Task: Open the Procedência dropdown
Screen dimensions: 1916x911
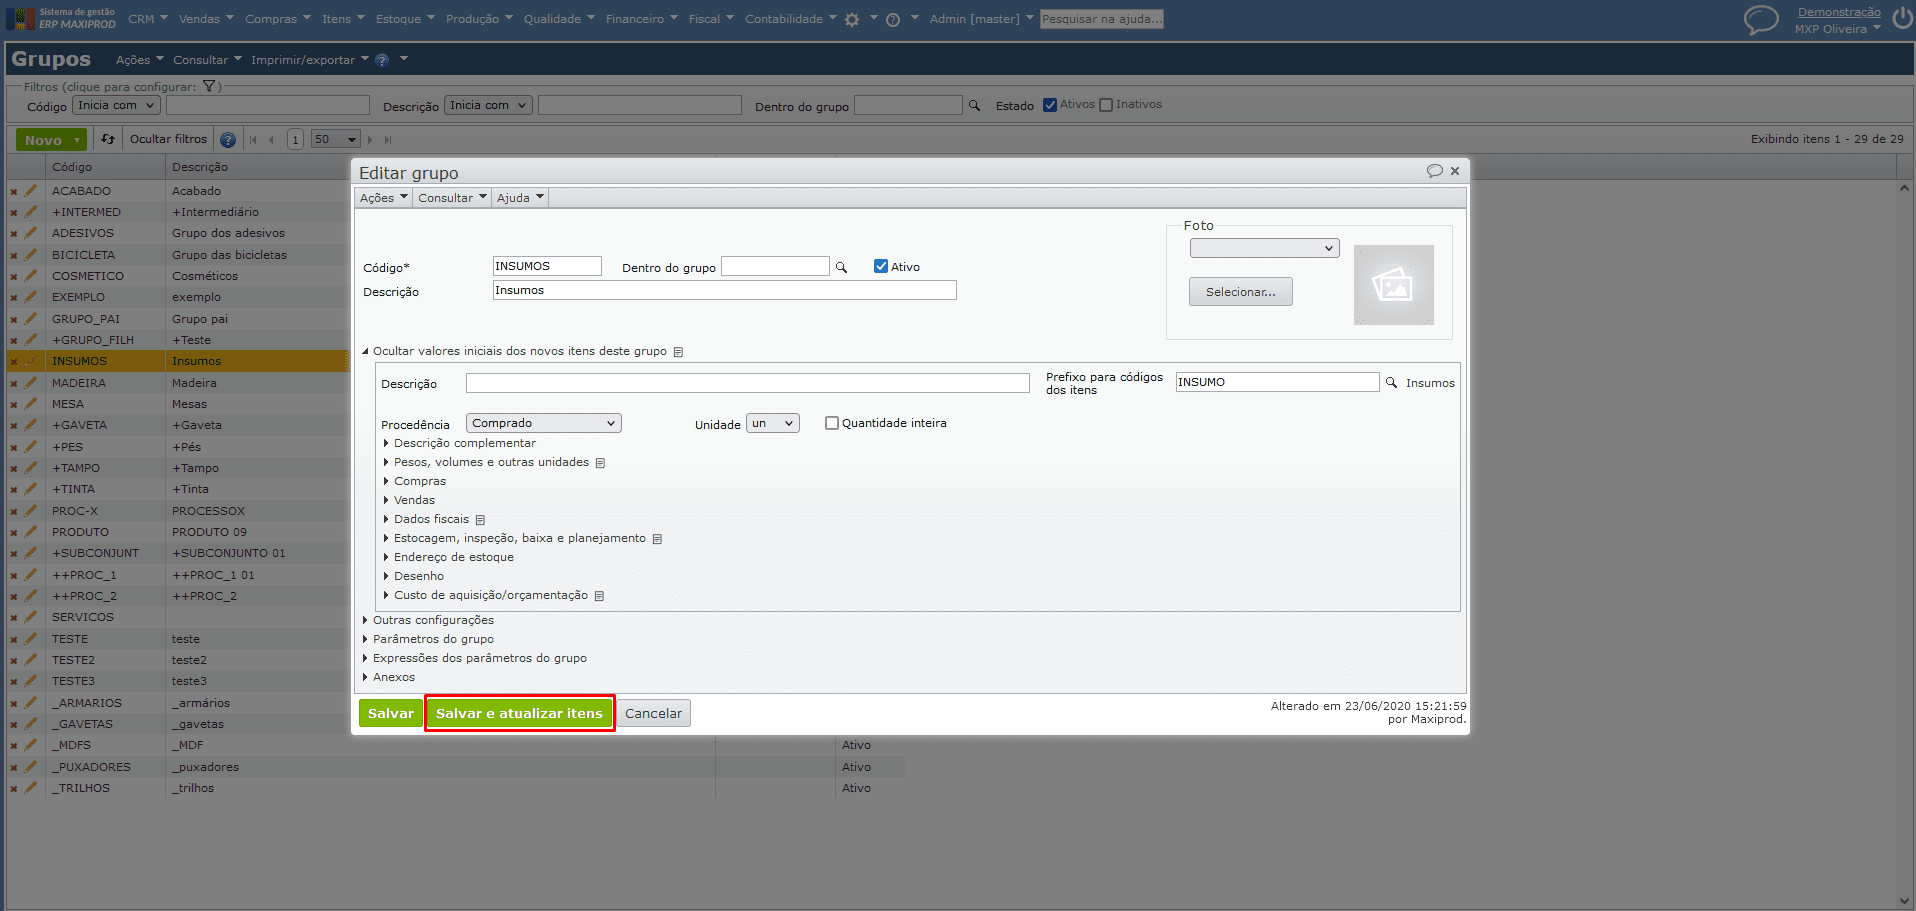Action: point(544,423)
